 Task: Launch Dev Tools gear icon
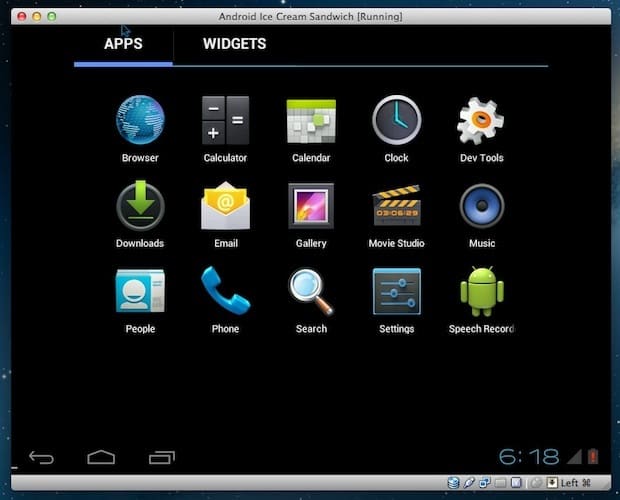click(481, 121)
